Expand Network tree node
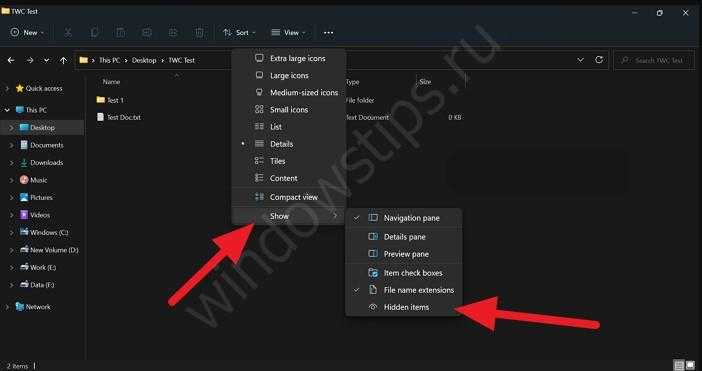 7,307
